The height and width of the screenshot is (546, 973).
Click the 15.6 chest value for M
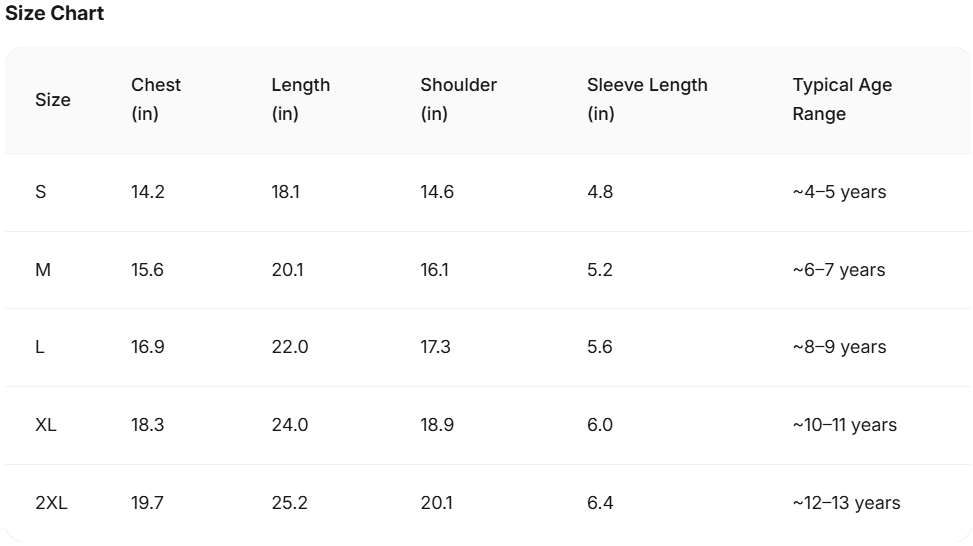[x=147, y=270]
